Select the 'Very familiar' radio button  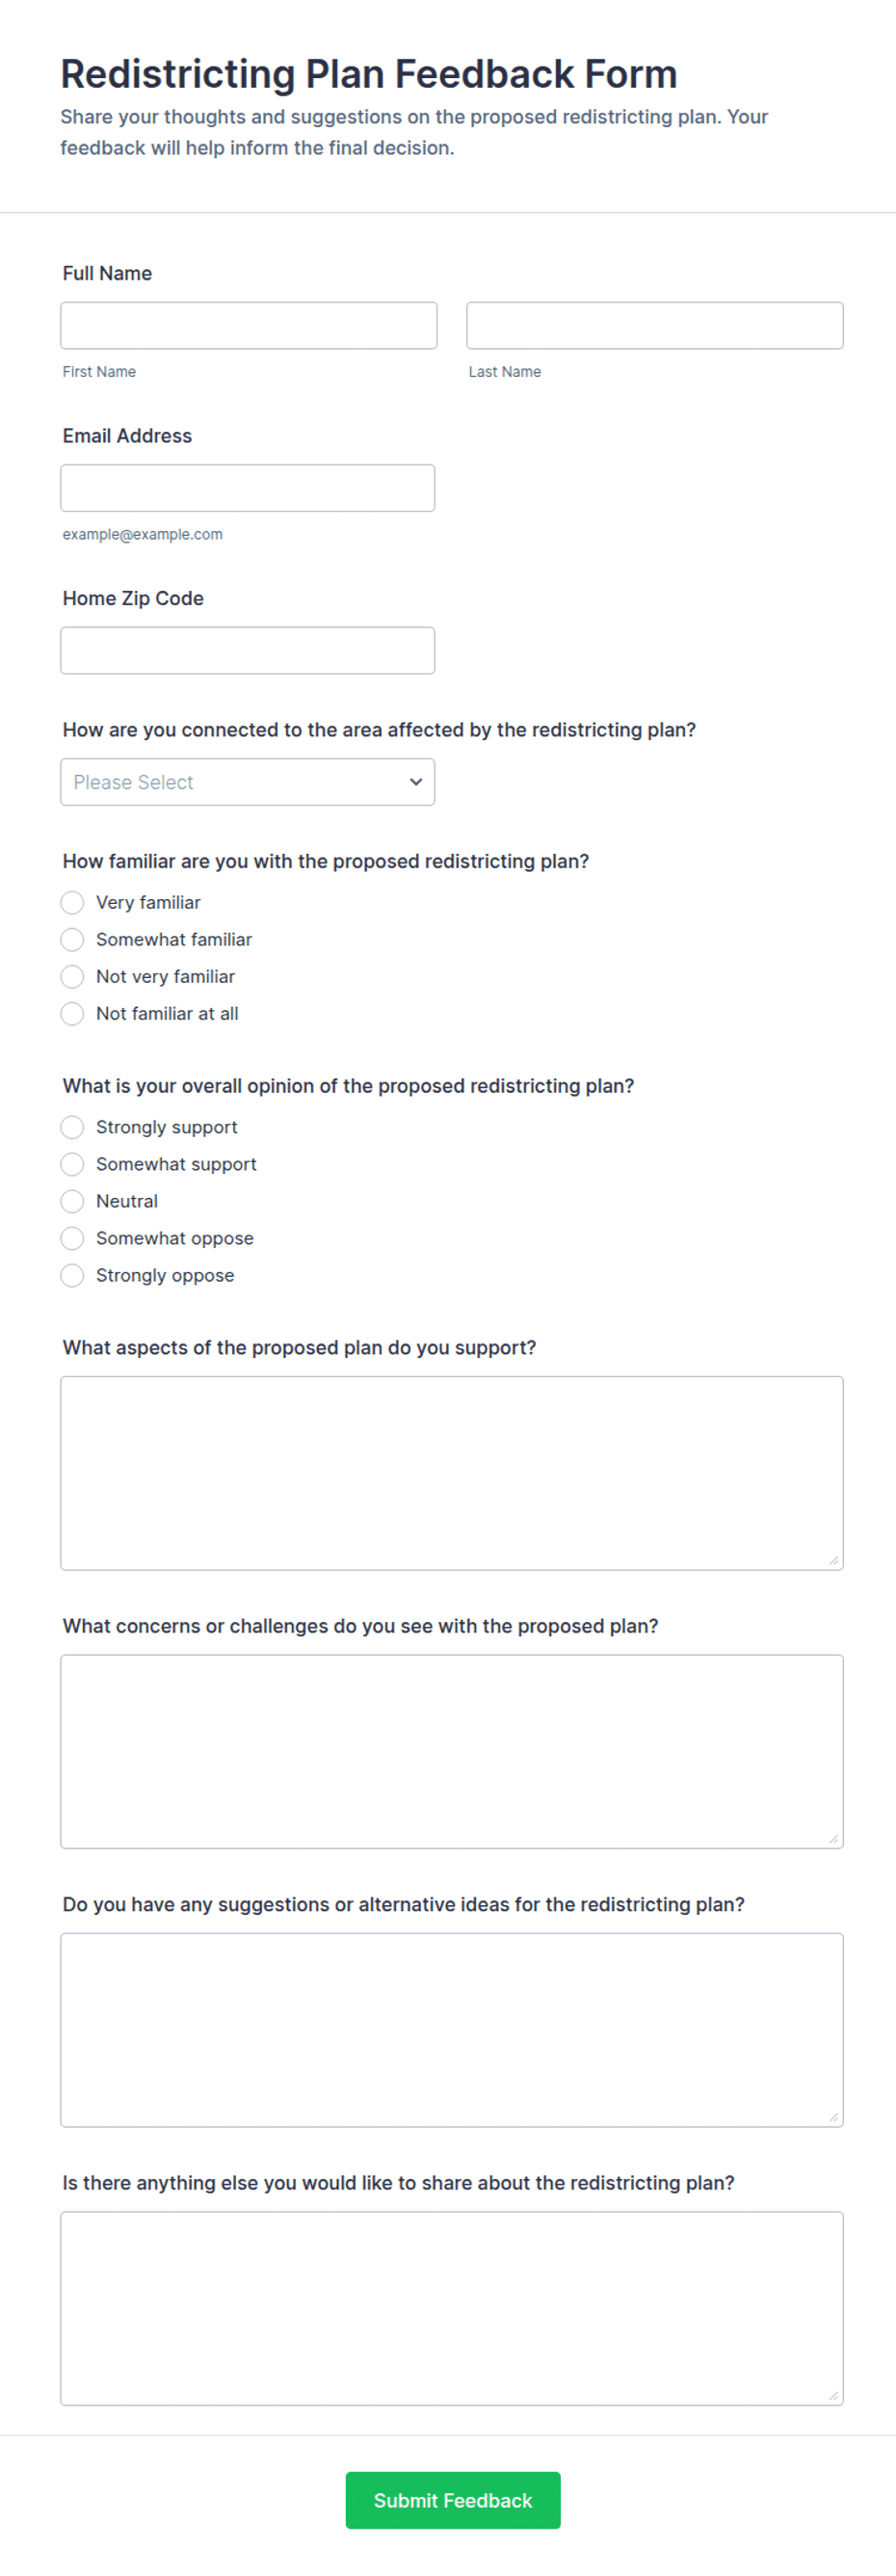72,903
